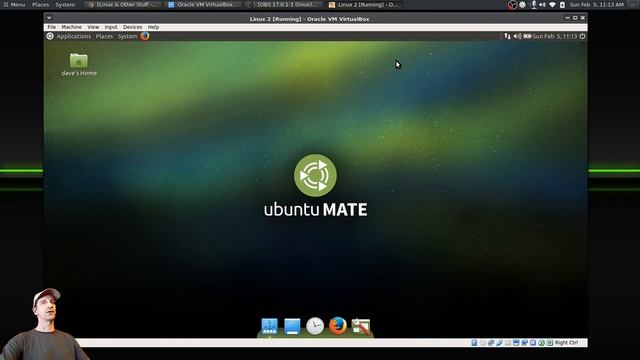Open VirtualBox Help menu
This screenshot has height=360, width=640.
(153, 27)
